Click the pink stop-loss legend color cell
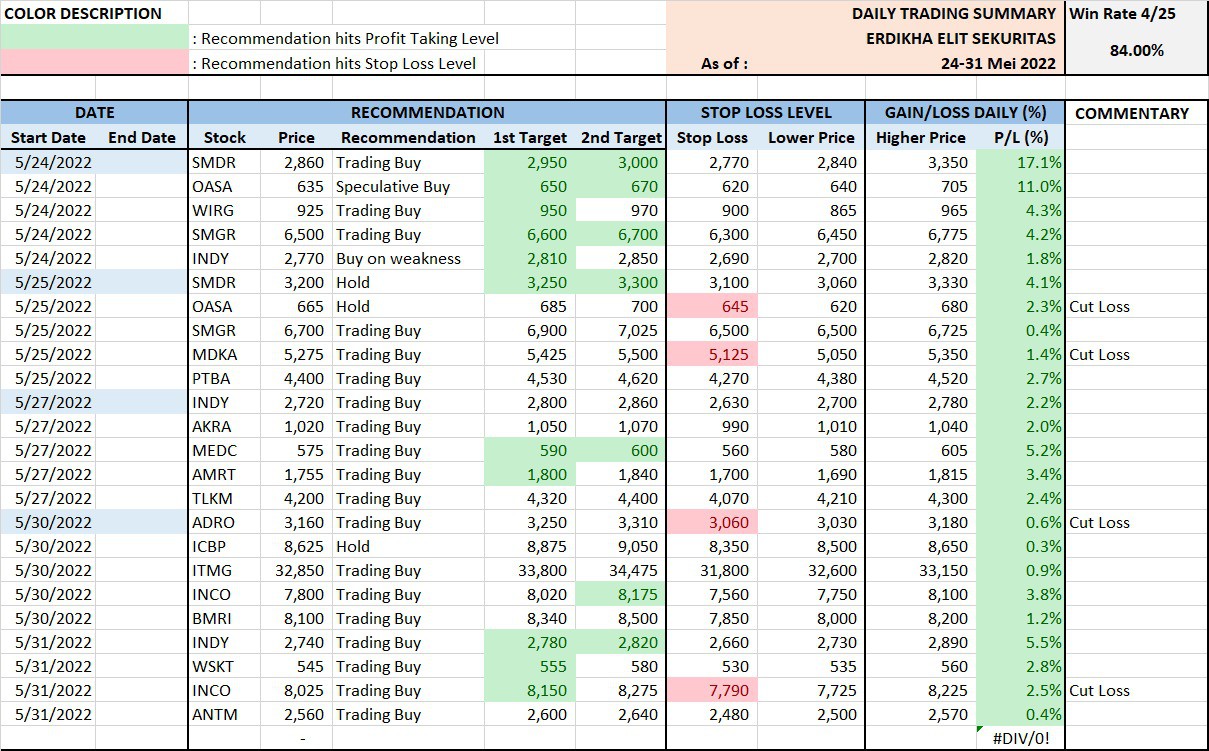Viewport: 1209px width, 751px height. coord(95,63)
